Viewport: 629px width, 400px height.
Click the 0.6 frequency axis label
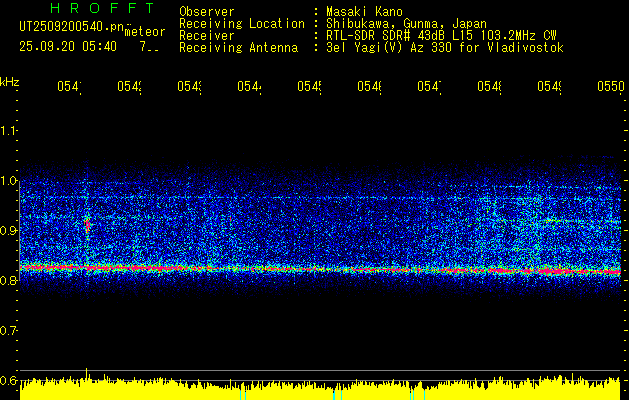[x=8, y=380]
